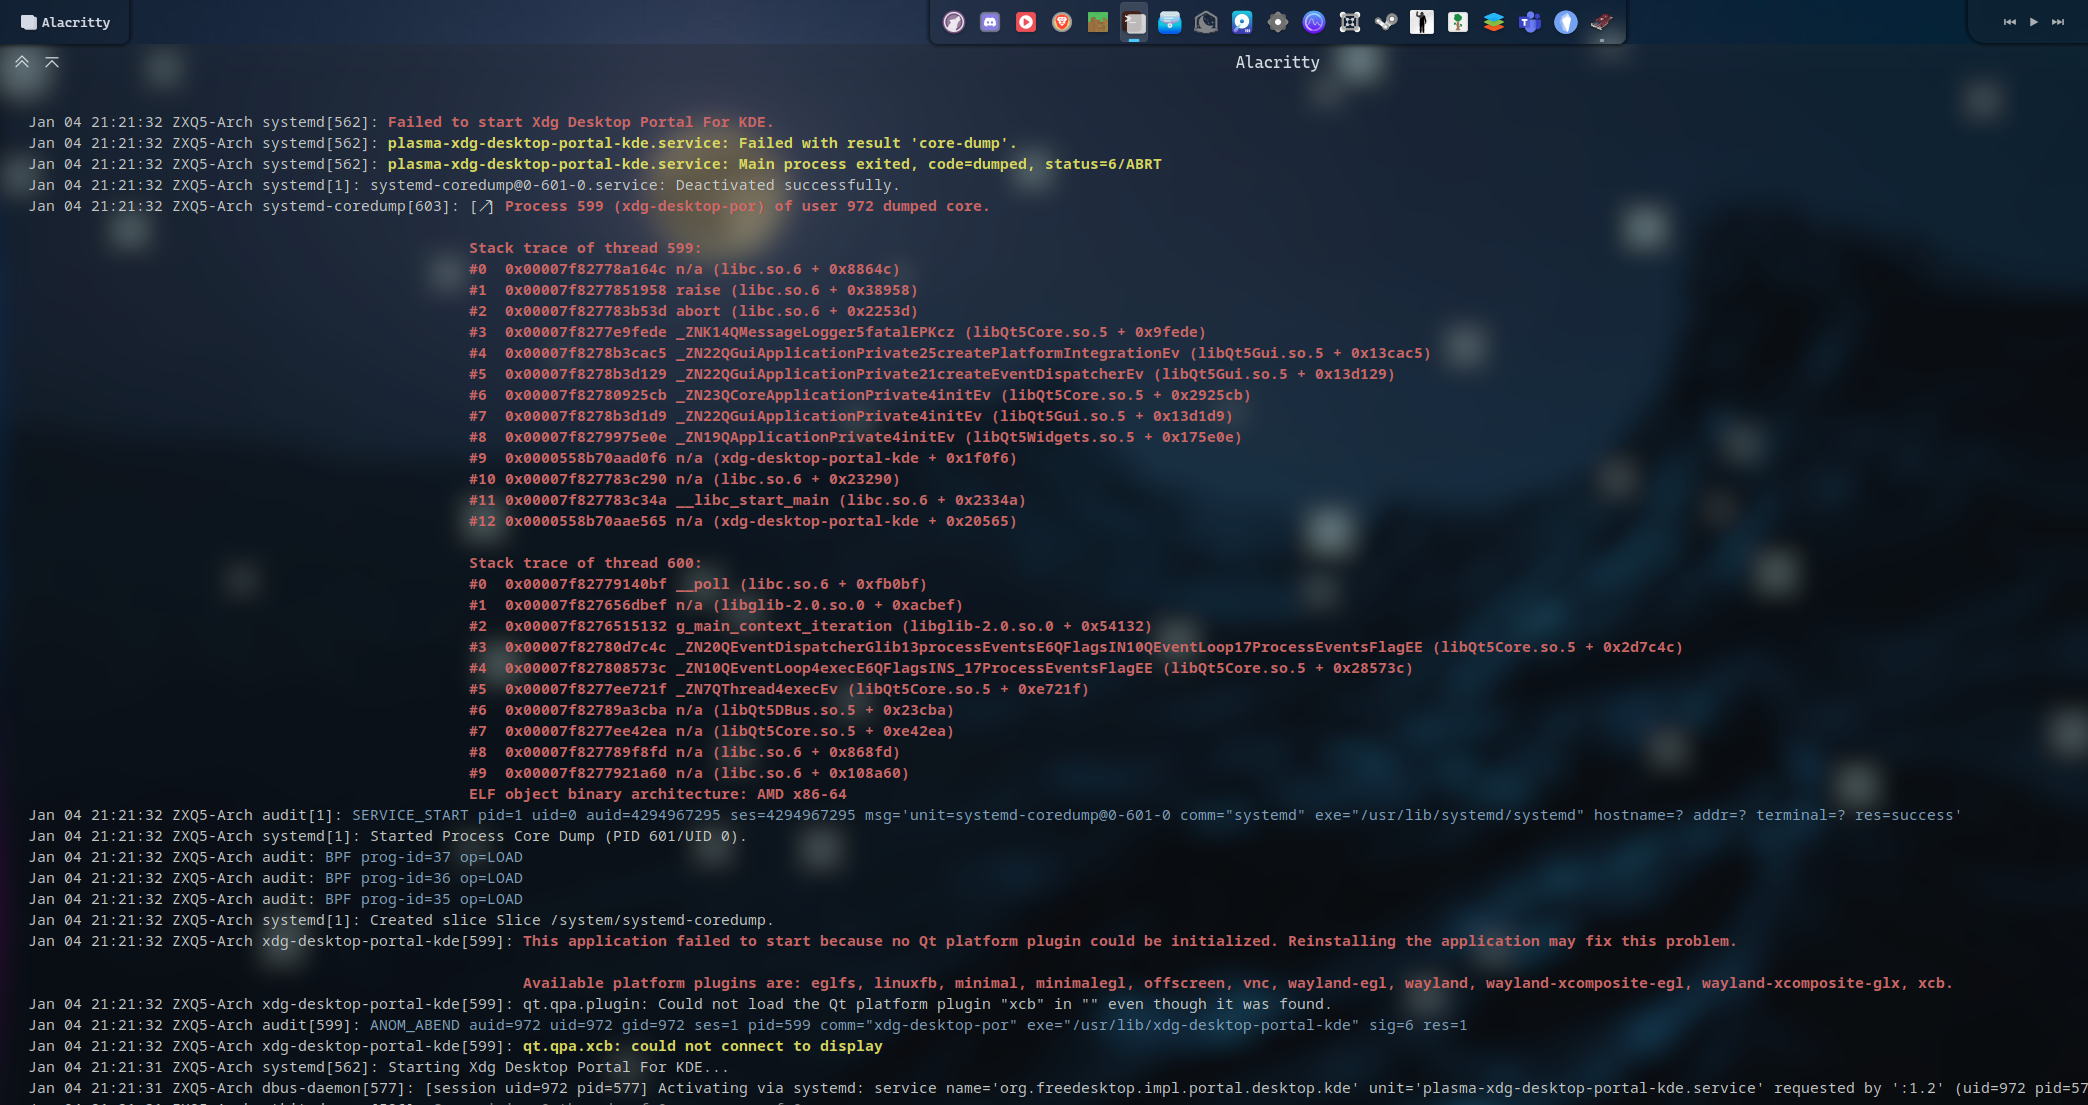The width and height of the screenshot is (2088, 1105).
Task: Launch the Brave browser icon
Action: [1063, 22]
